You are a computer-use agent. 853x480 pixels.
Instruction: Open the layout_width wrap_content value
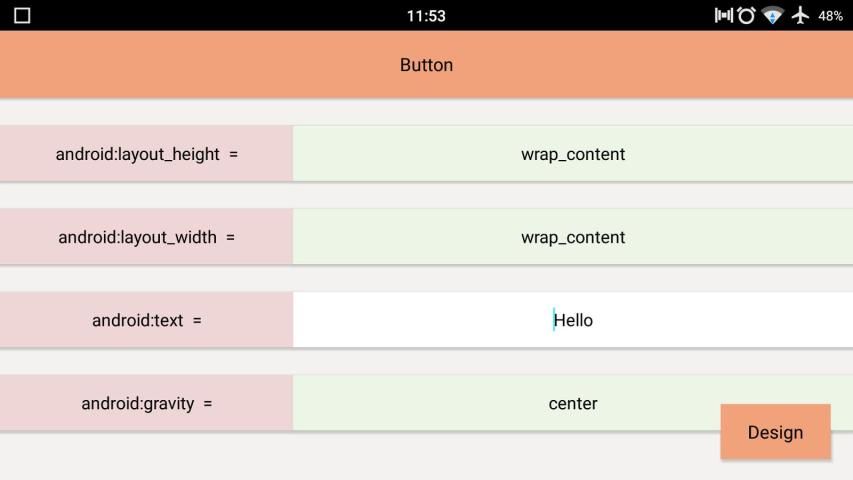[572, 237]
